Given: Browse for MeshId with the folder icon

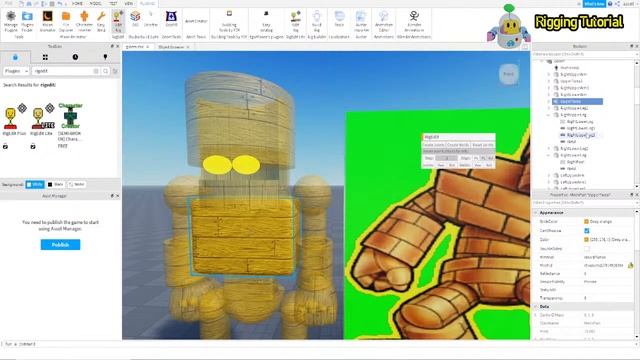Looking at the screenshot, I should point(631,266).
